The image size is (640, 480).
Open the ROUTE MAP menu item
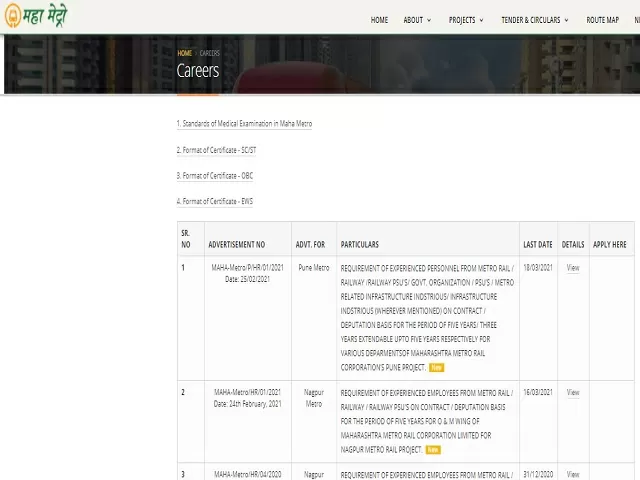[602, 20]
